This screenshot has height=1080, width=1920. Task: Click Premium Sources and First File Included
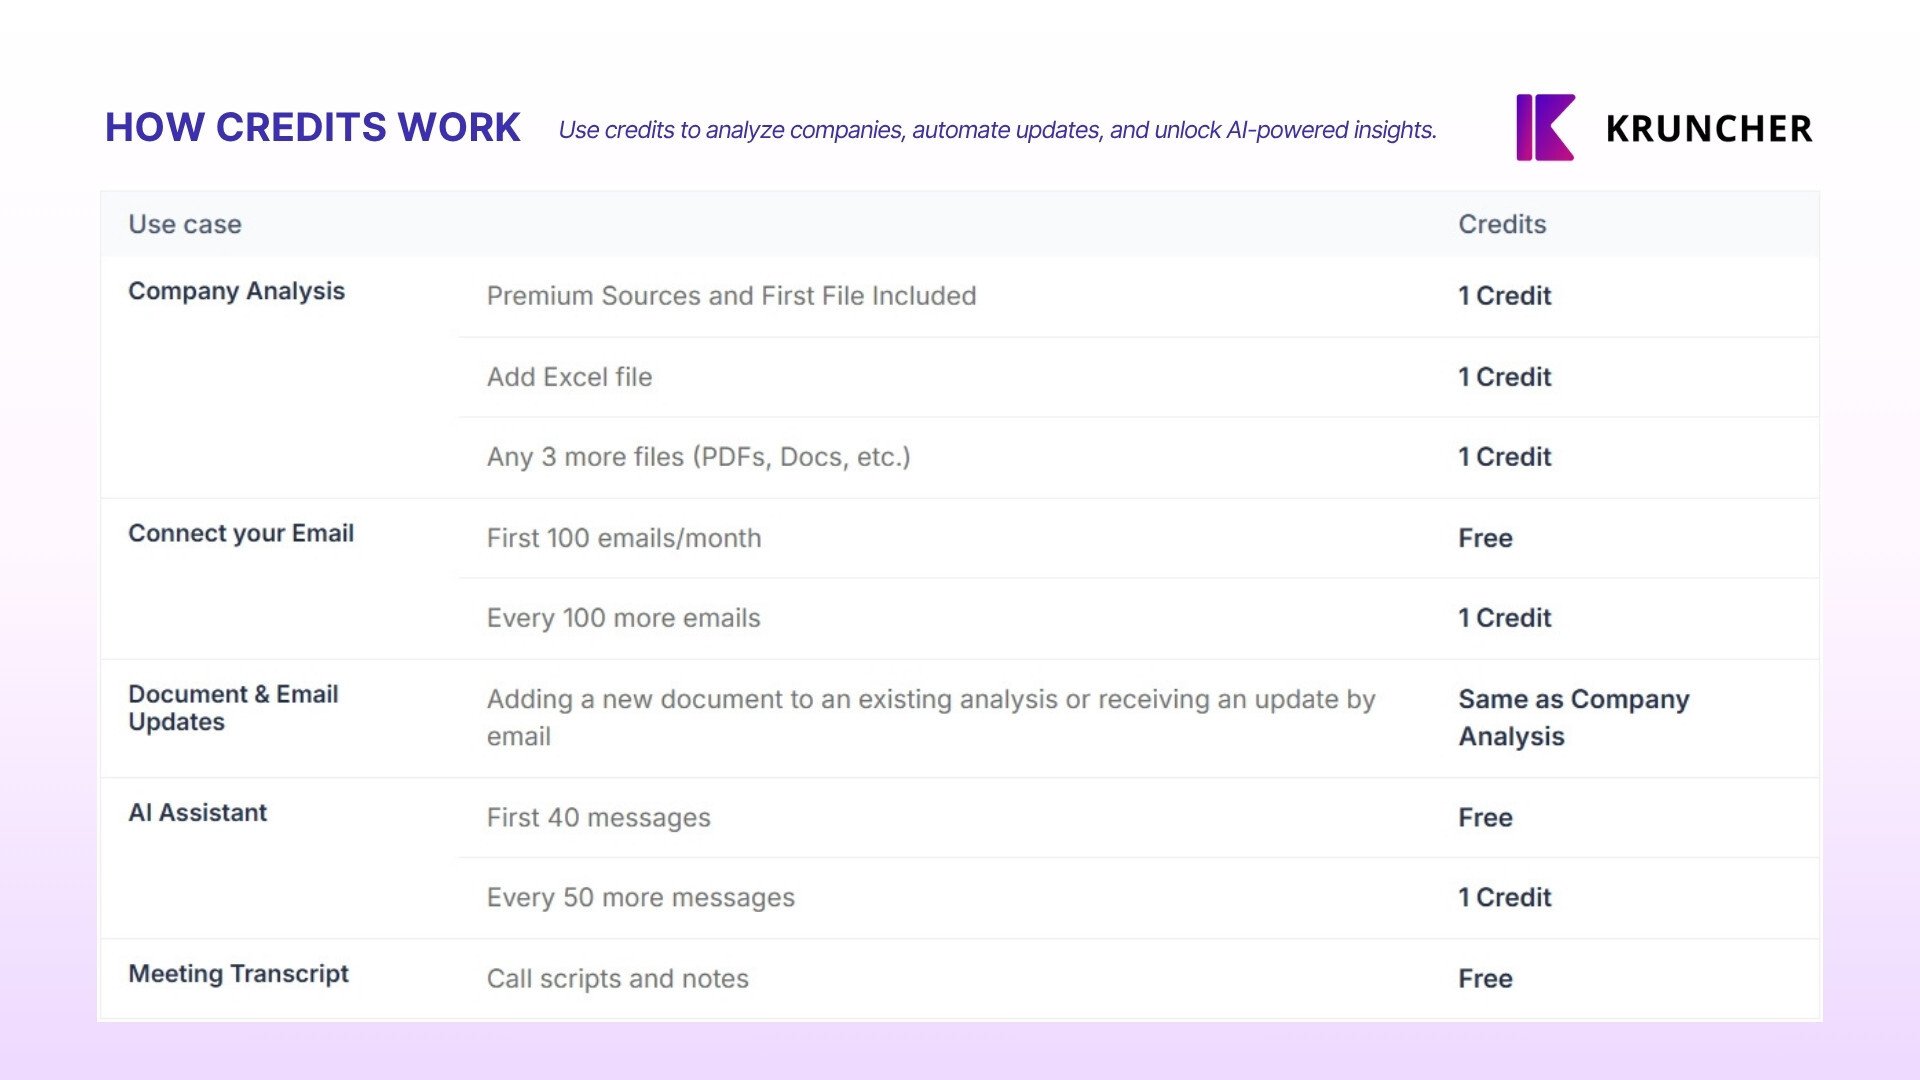pos(731,296)
